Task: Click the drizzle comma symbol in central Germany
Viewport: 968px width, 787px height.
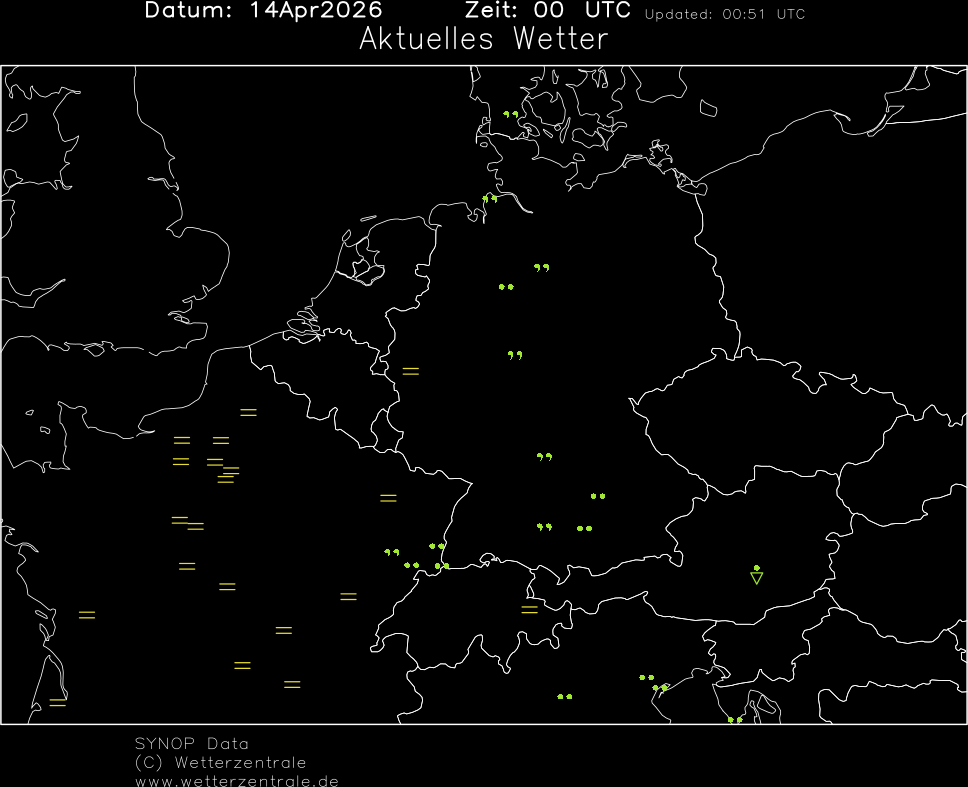Action: pyautogui.click(x=515, y=355)
